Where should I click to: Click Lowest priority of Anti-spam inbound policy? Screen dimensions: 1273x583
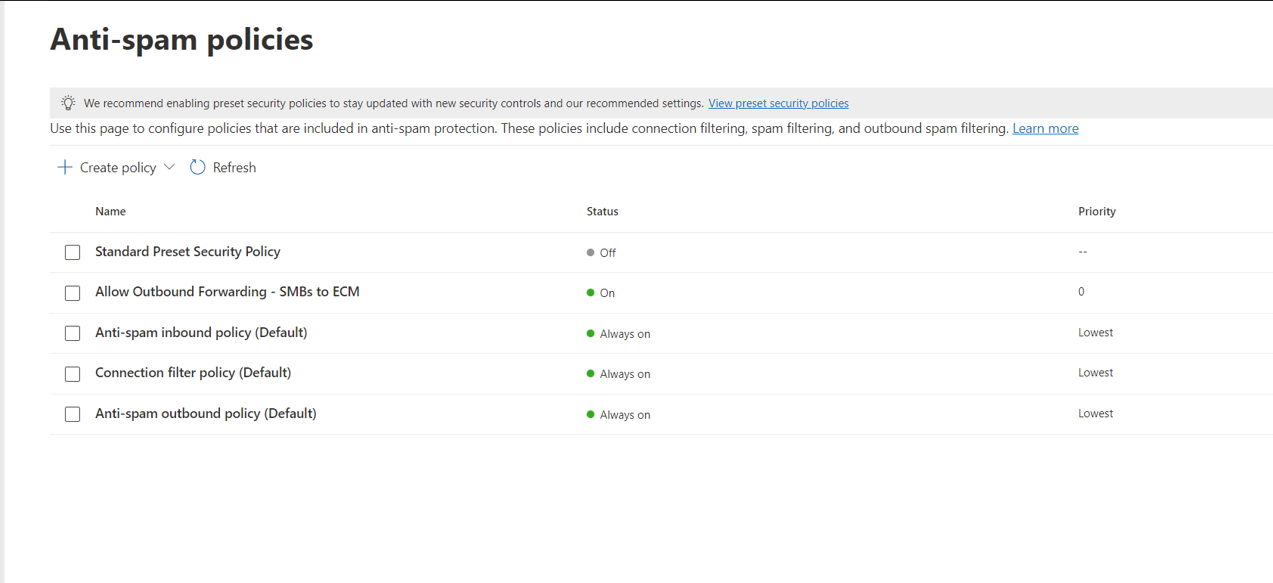tap(1095, 332)
